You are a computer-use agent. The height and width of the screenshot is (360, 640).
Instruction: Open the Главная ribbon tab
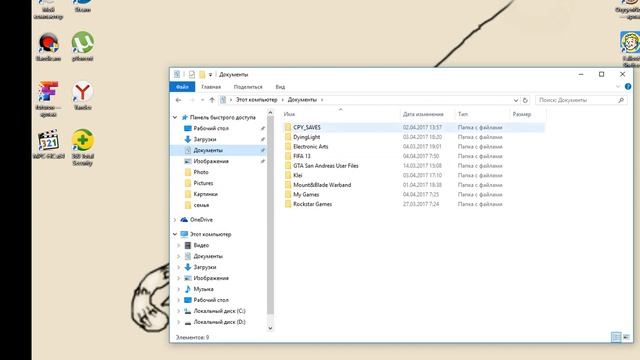(x=211, y=87)
